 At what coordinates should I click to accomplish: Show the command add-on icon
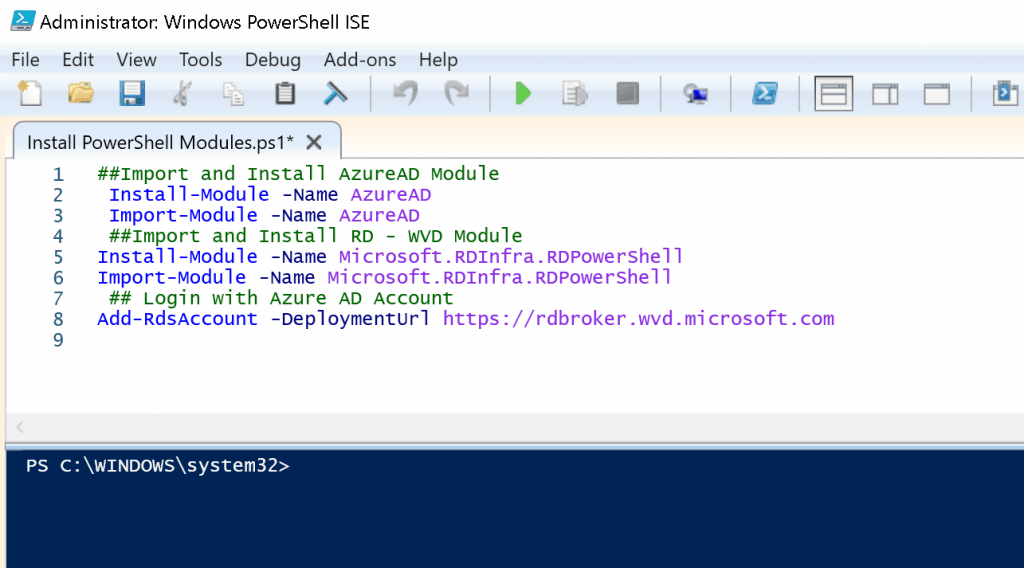(1005, 94)
